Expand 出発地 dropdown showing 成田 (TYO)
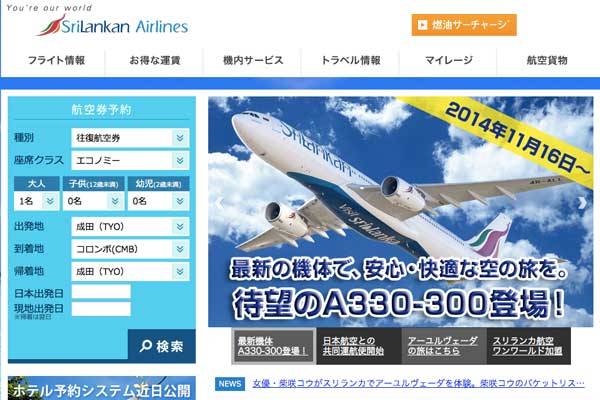 click(130, 227)
